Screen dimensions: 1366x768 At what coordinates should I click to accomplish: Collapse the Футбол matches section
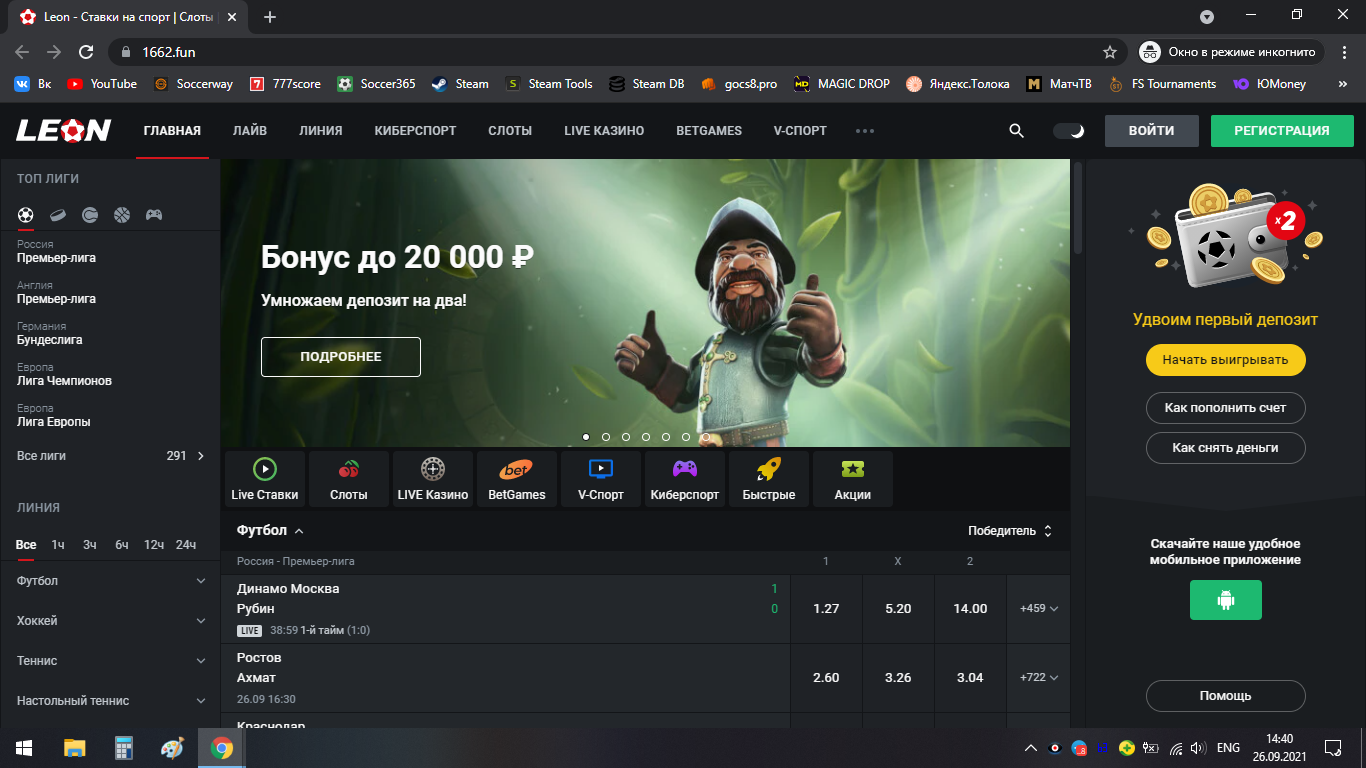pos(271,530)
